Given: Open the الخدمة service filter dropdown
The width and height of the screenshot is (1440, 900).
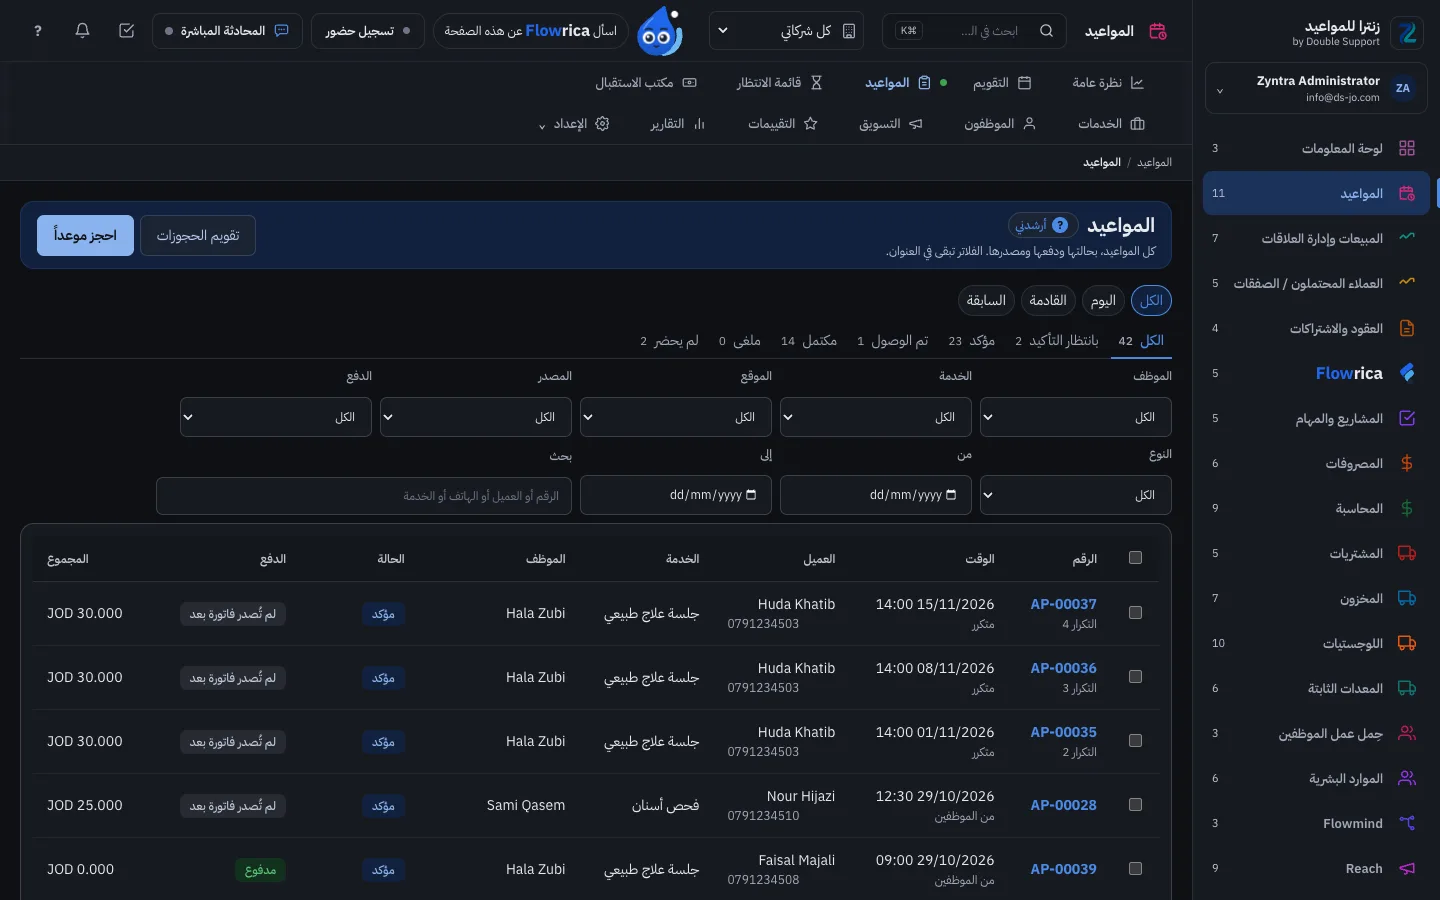Looking at the screenshot, I should [x=876, y=417].
